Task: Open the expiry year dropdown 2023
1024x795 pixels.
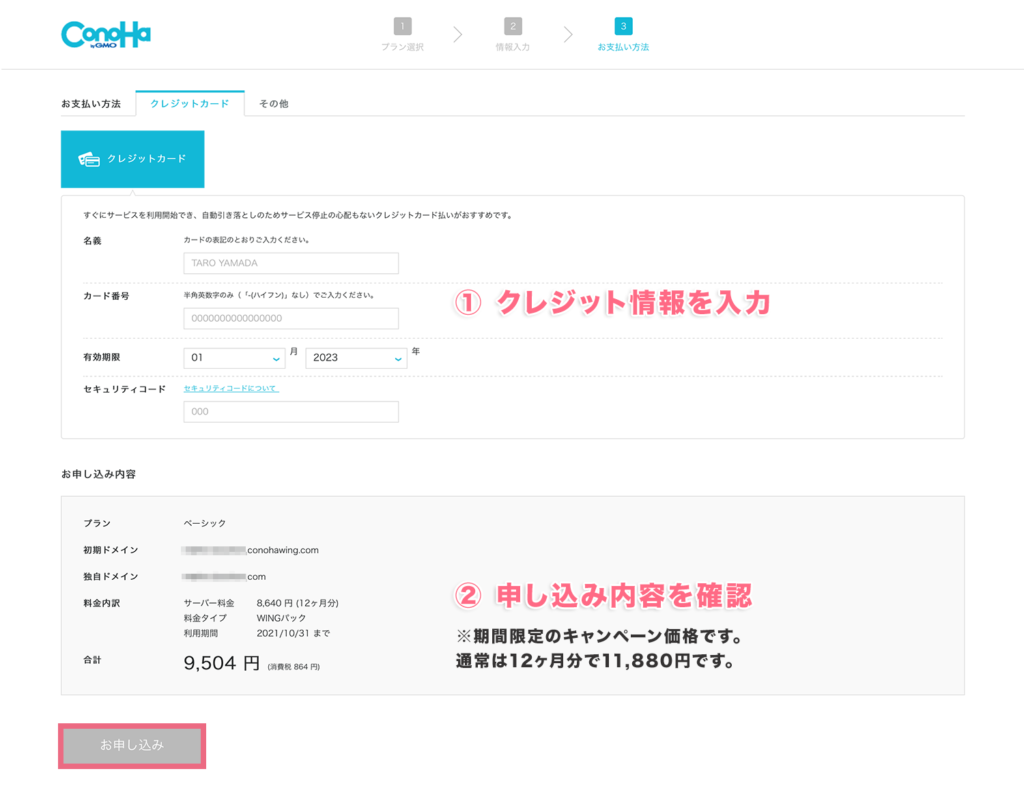Action: click(x=356, y=357)
